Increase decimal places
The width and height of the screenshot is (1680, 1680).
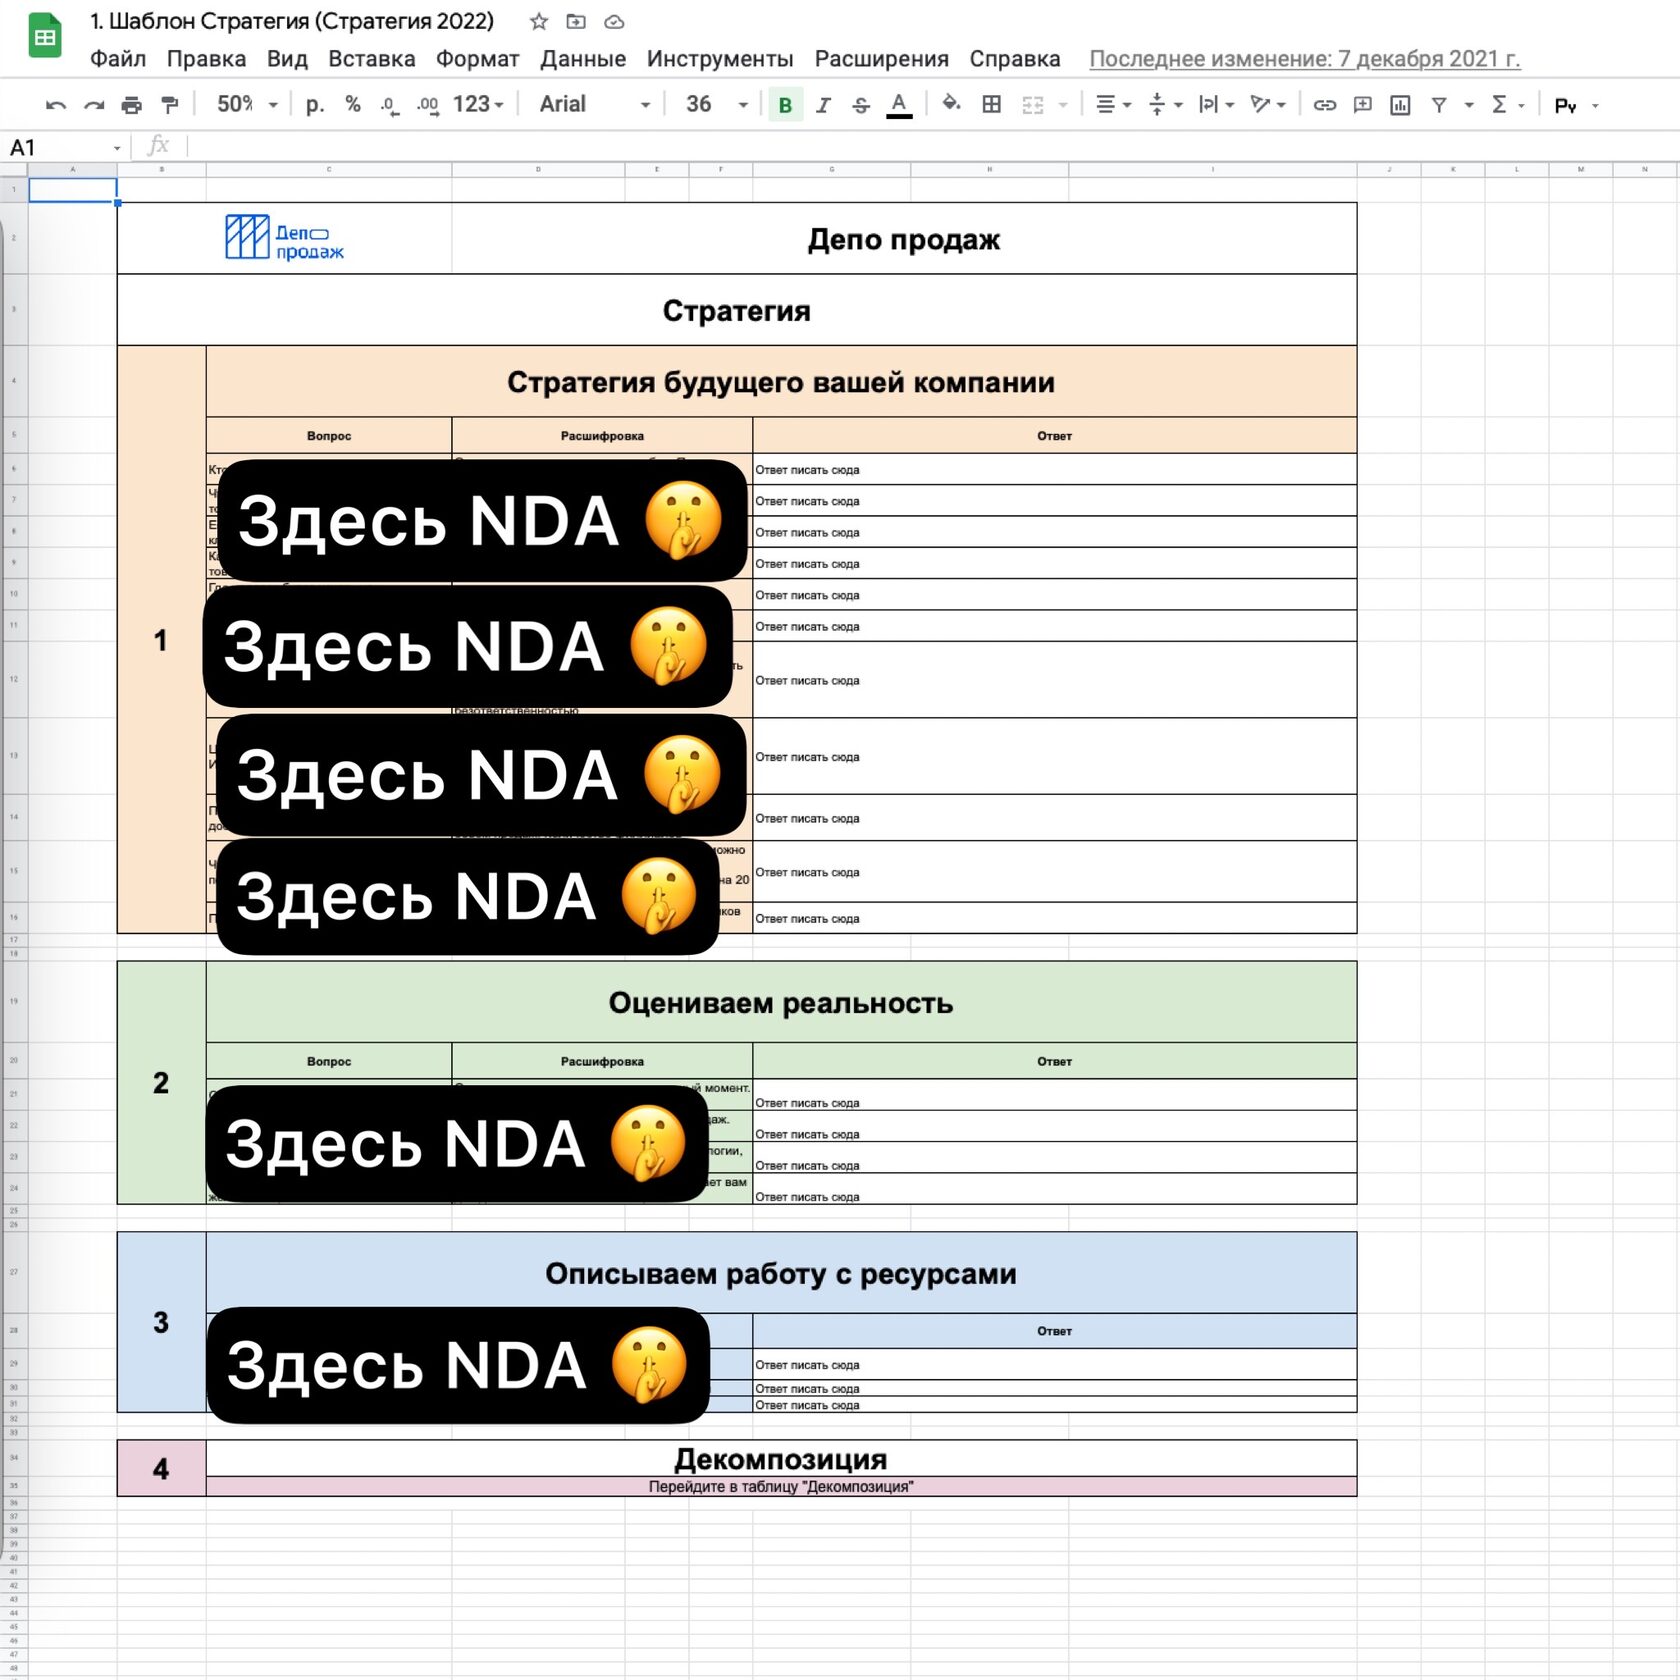[428, 105]
